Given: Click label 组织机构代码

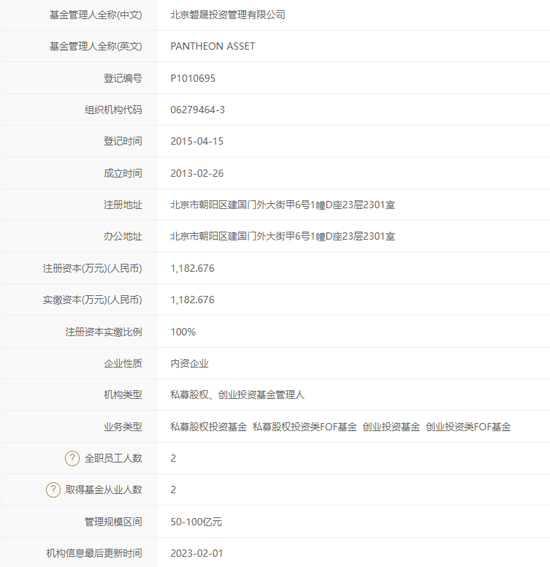Looking at the screenshot, I should (113, 110).
